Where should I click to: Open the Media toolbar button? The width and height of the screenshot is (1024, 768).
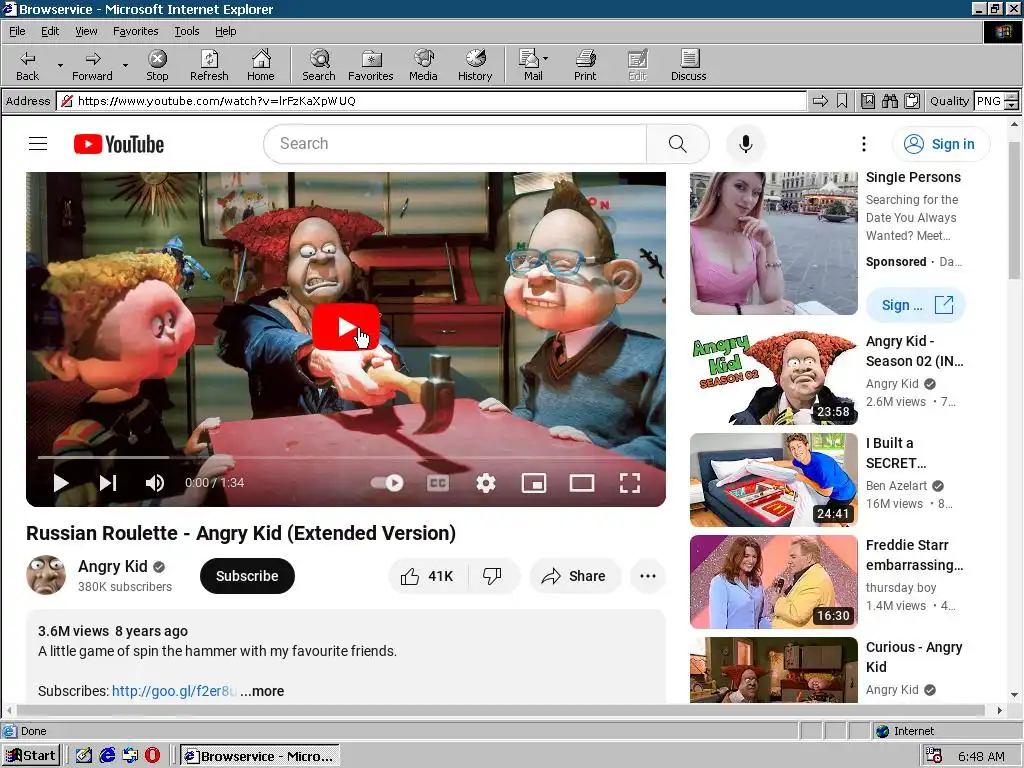(x=423, y=65)
